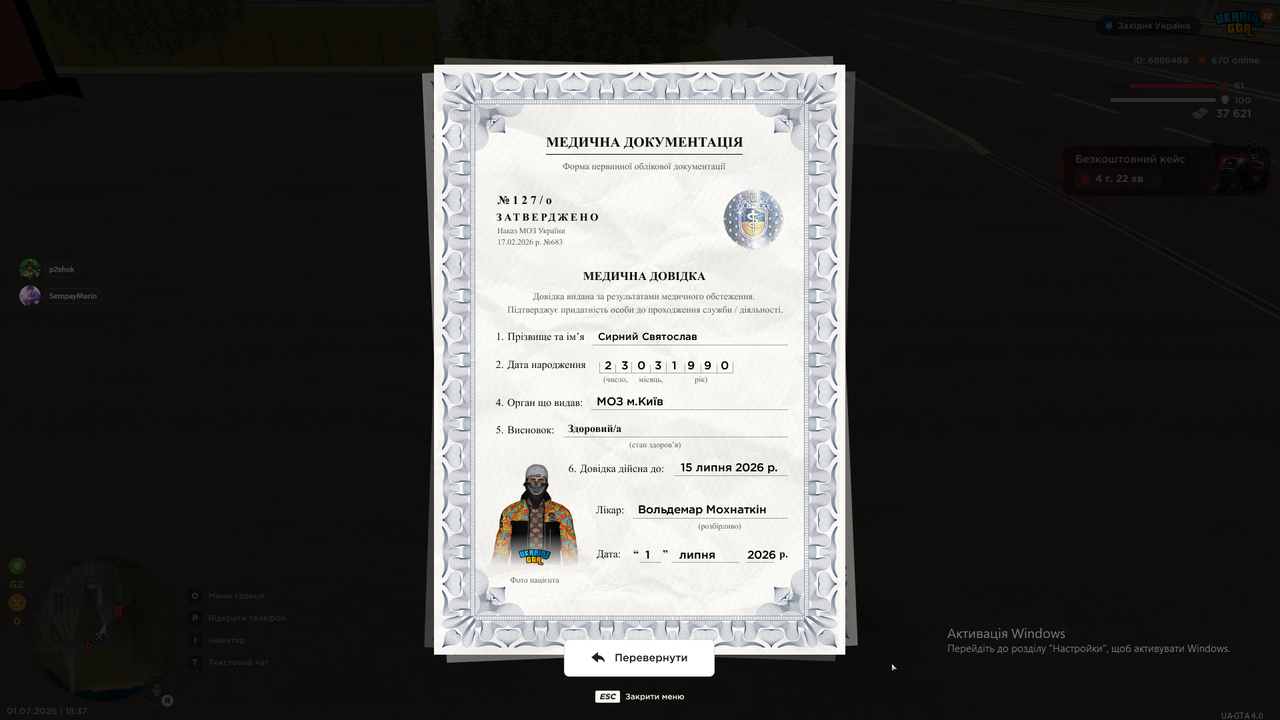Click the holographic MOZ seal on certificate
1280x720 pixels.
point(753,219)
